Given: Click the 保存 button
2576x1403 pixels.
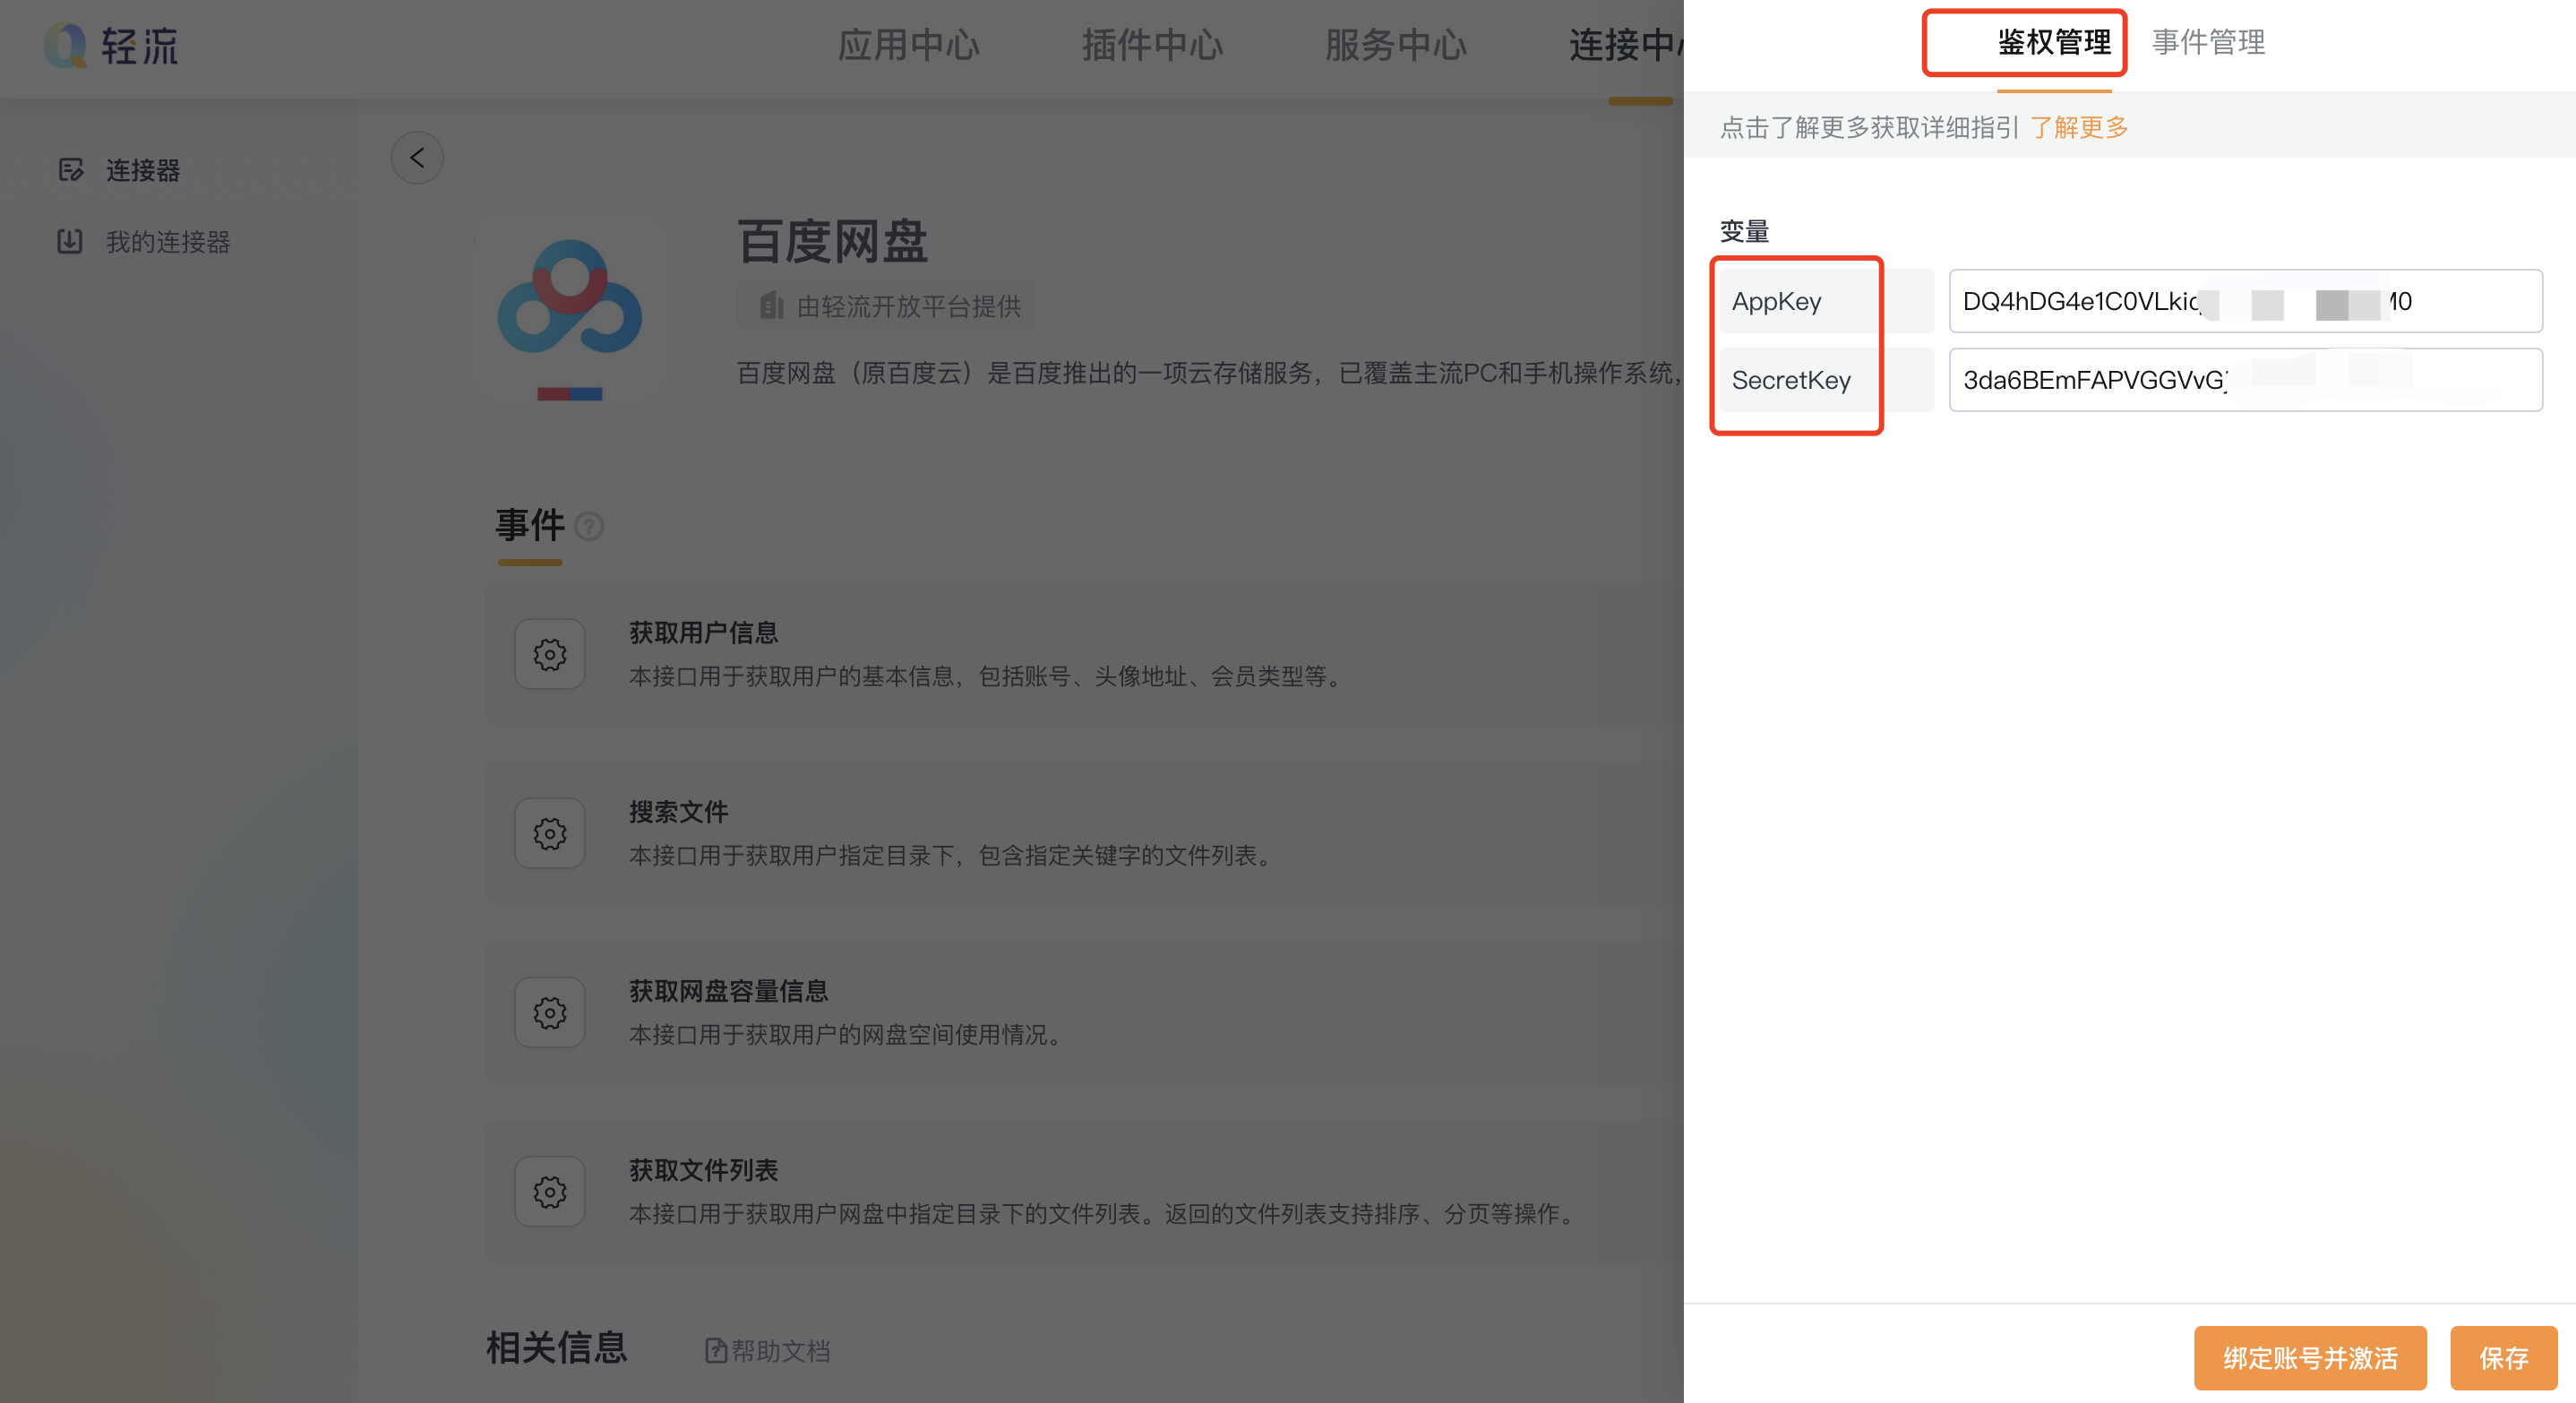Looking at the screenshot, I should (2504, 1358).
